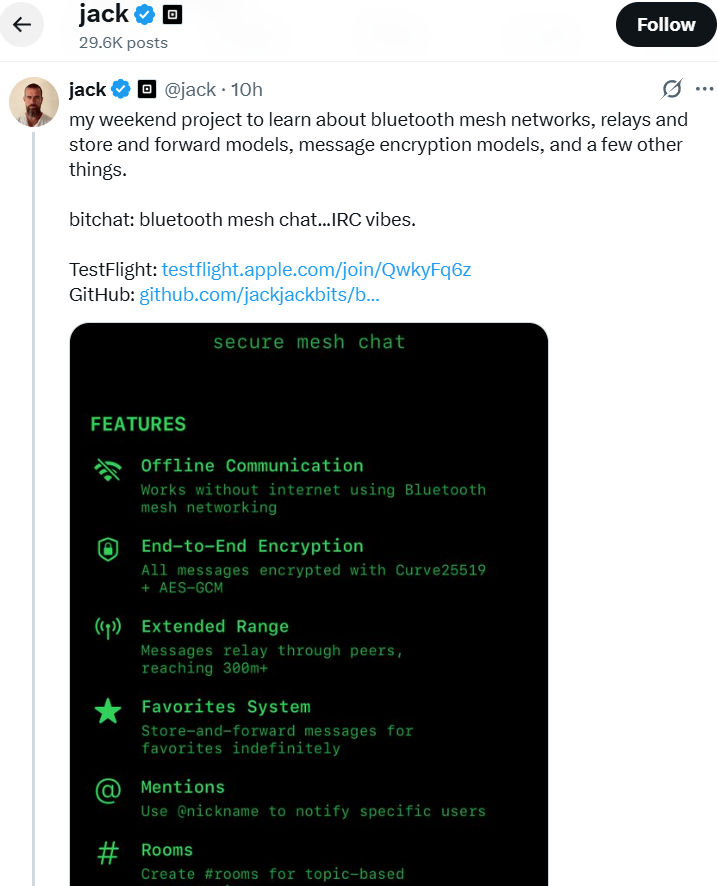This screenshot has width=718, height=886.
Task: Click the Grok icon on jack's post
Action: [x=672, y=89]
